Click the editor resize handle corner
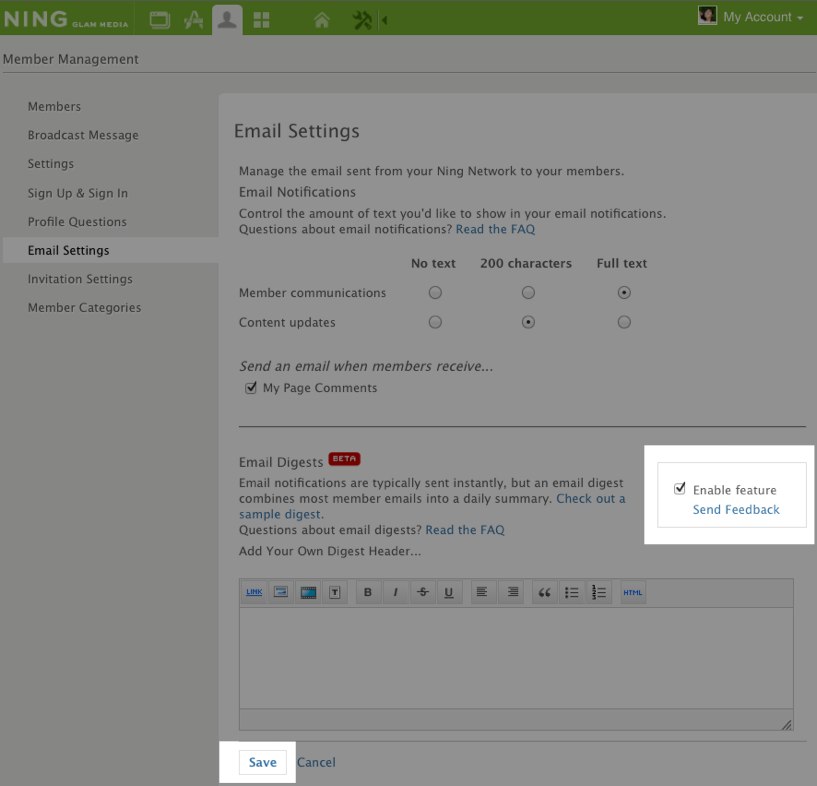The width and height of the screenshot is (817, 786). point(786,725)
